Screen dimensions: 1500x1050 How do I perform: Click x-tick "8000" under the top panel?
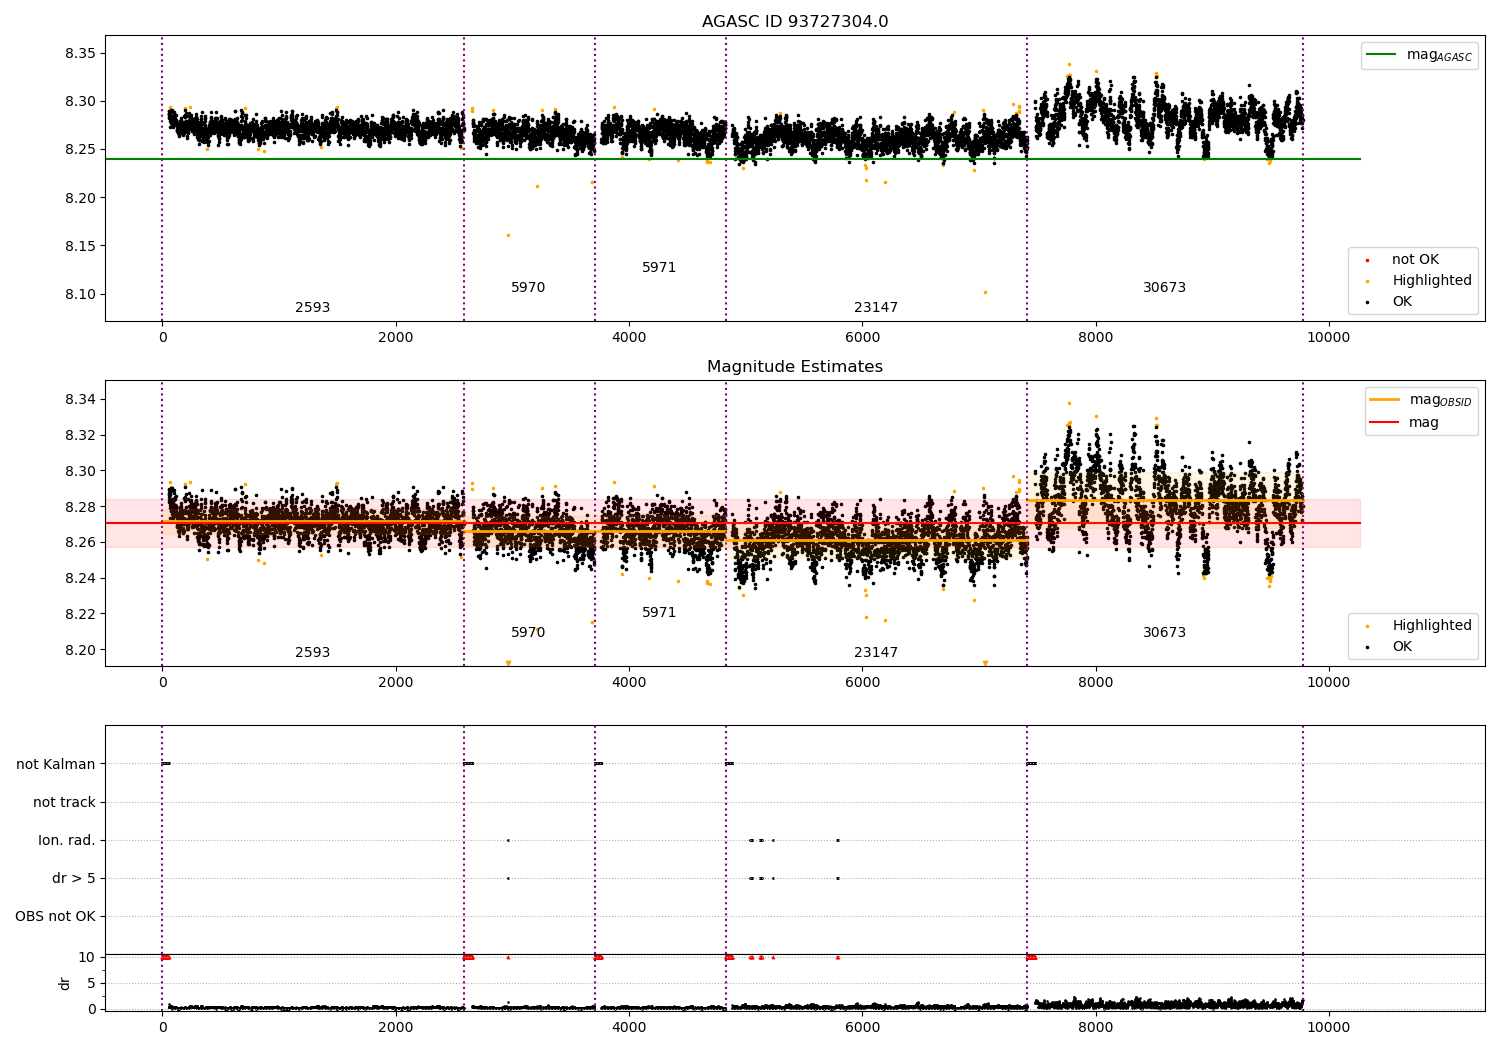pos(1096,338)
